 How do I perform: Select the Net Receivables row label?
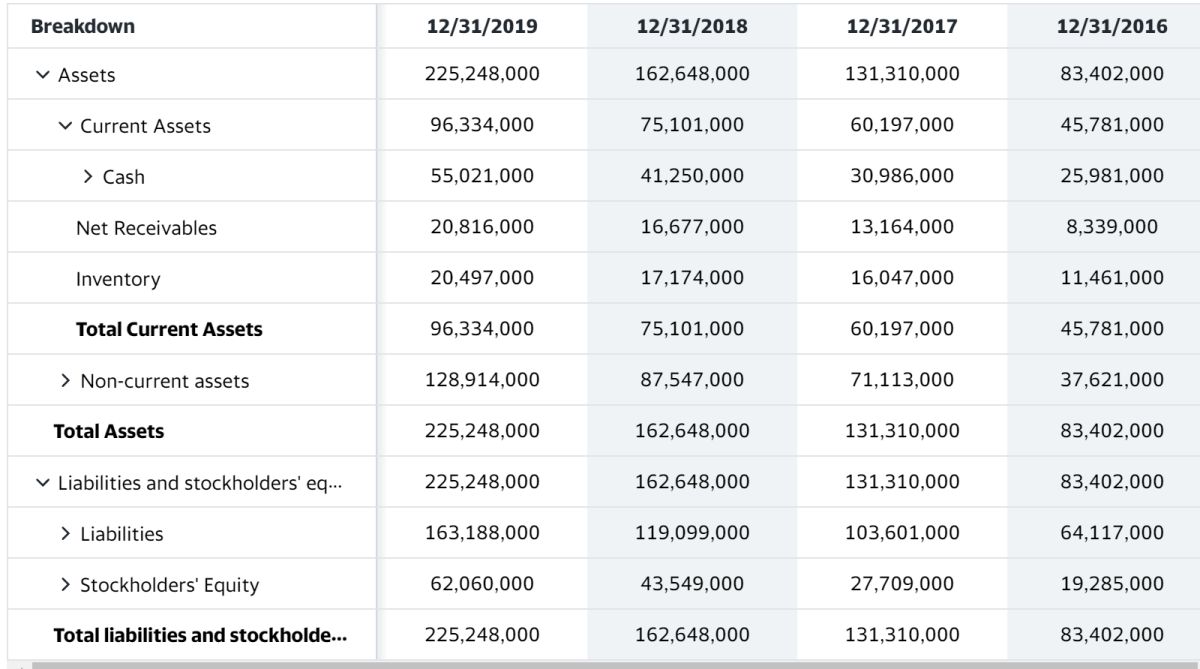coord(146,228)
